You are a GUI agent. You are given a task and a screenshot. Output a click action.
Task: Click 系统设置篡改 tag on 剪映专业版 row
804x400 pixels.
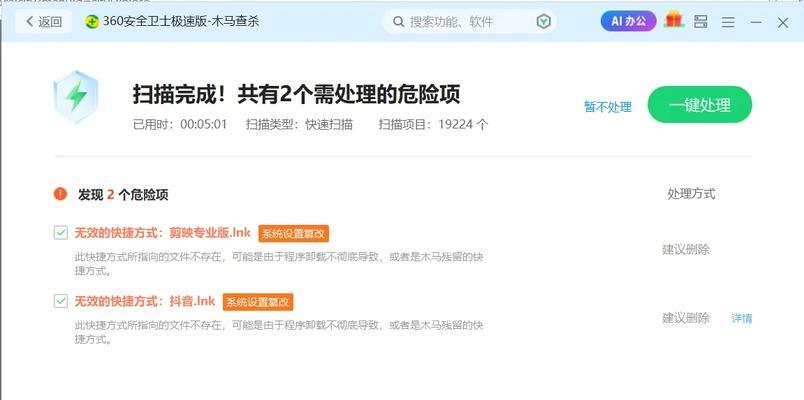coord(293,234)
